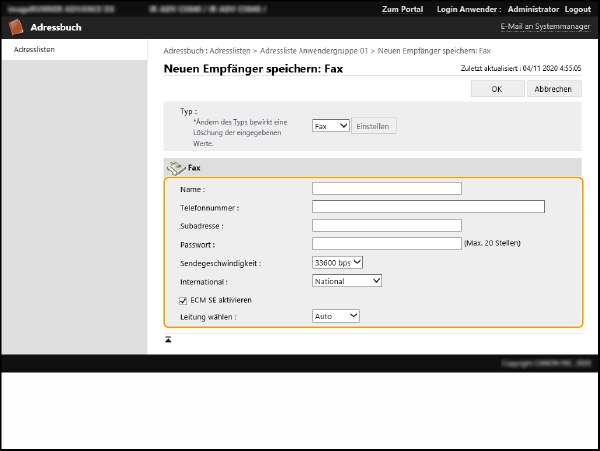Expand the Leitung wählen dropdown
Screen dimensions: 600x451
tap(335, 316)
